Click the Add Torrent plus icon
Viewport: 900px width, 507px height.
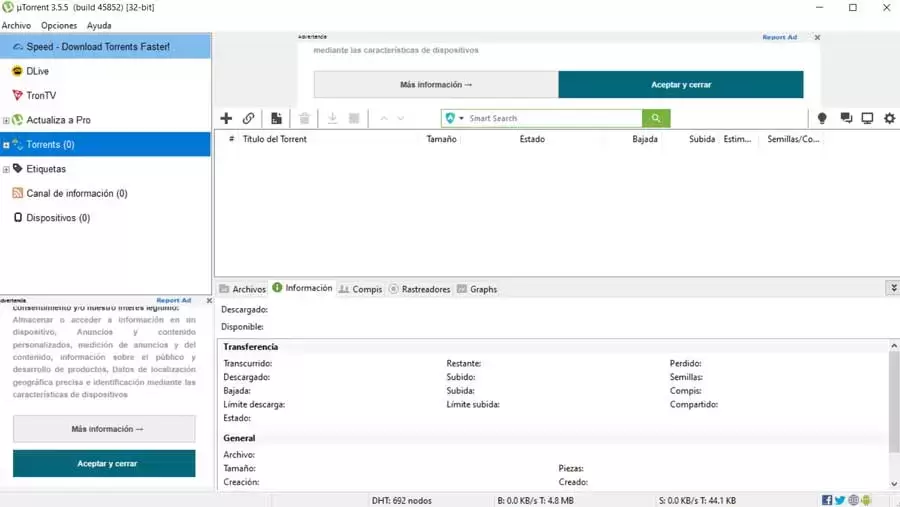226,118
